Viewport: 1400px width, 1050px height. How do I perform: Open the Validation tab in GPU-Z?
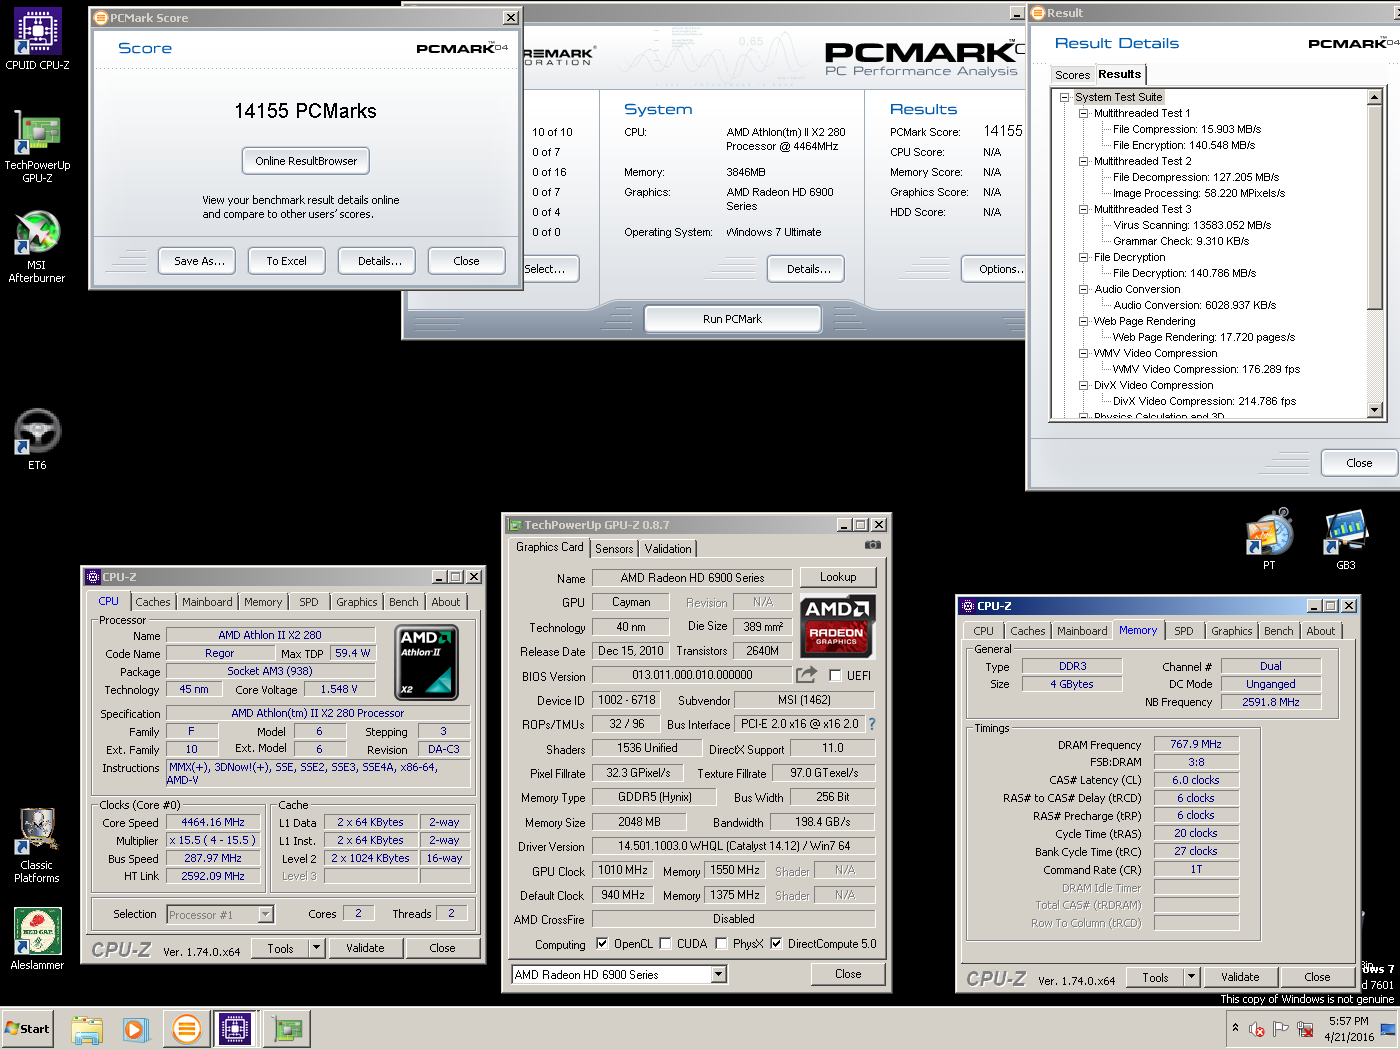point(667,548)
